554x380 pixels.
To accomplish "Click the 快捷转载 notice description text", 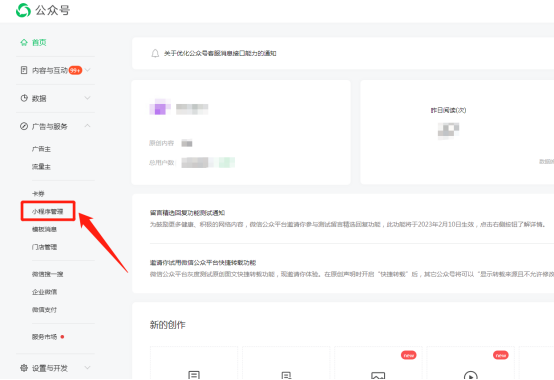I will click(x=352, y=274).
